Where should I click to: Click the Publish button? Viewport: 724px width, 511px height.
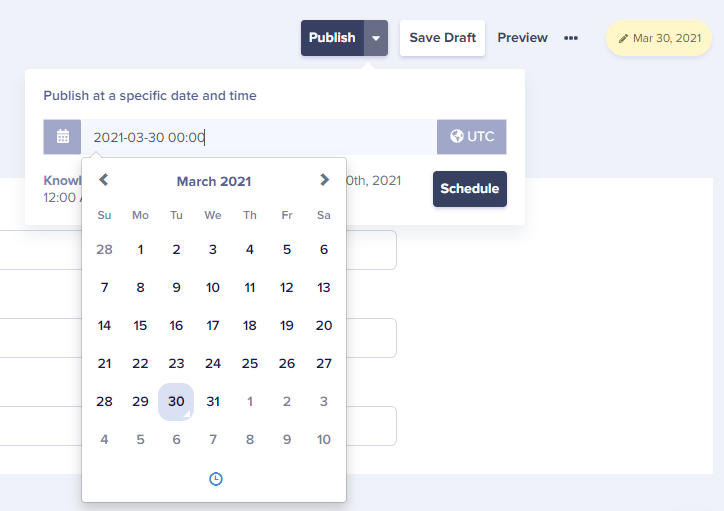click(x=332, y=38)
